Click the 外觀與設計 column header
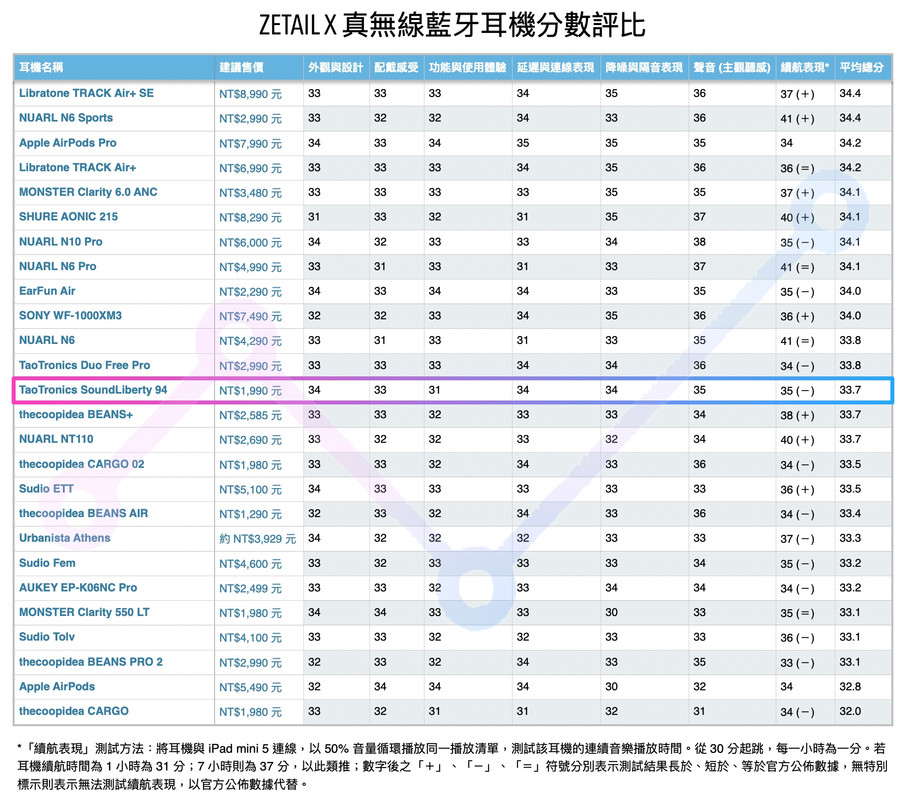This screenshot has width=906, height=800. click(x=336, y=68)
